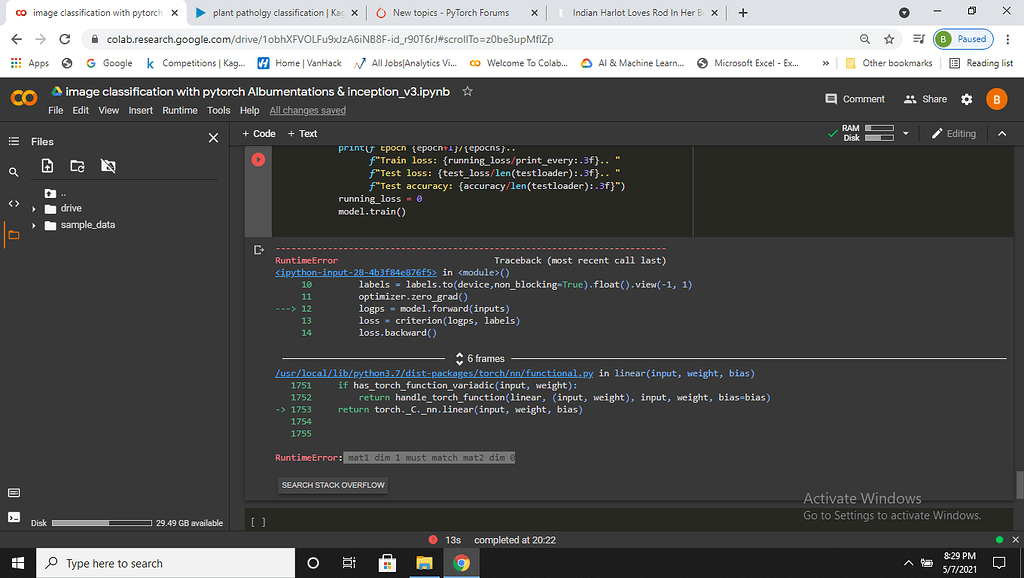
Task: Open the Code snippets panel
Action: coord(13,201)
